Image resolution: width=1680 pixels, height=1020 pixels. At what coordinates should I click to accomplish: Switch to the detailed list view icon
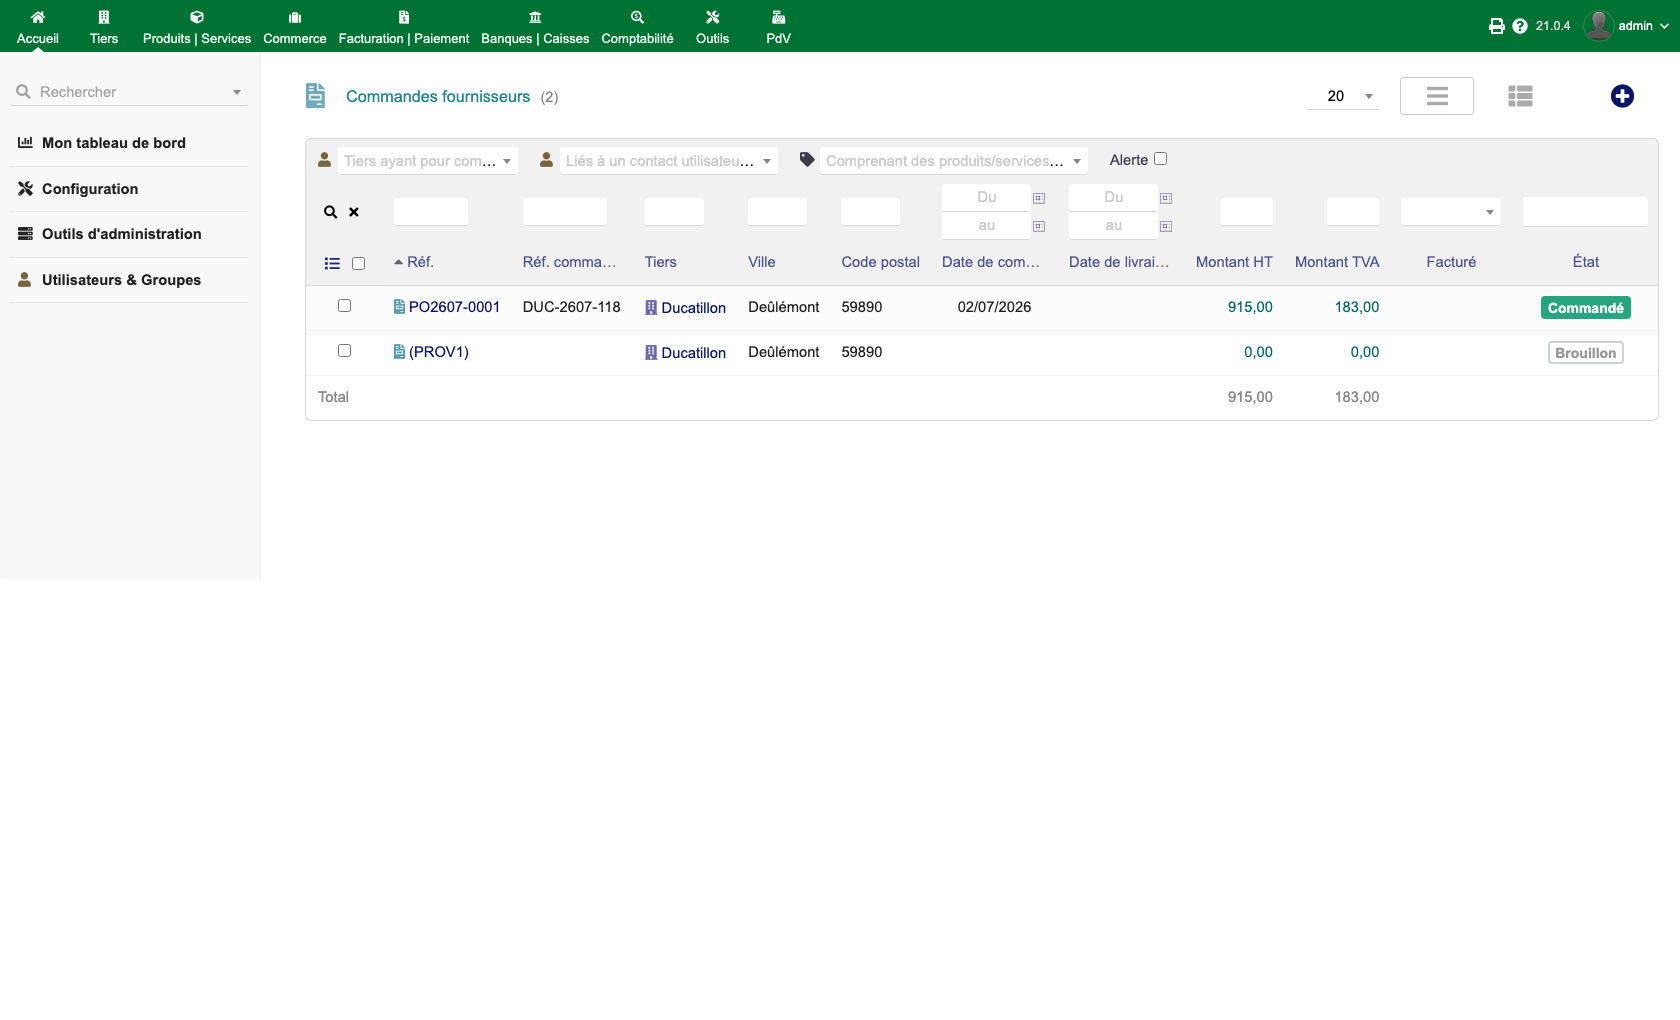[1520, 96]
